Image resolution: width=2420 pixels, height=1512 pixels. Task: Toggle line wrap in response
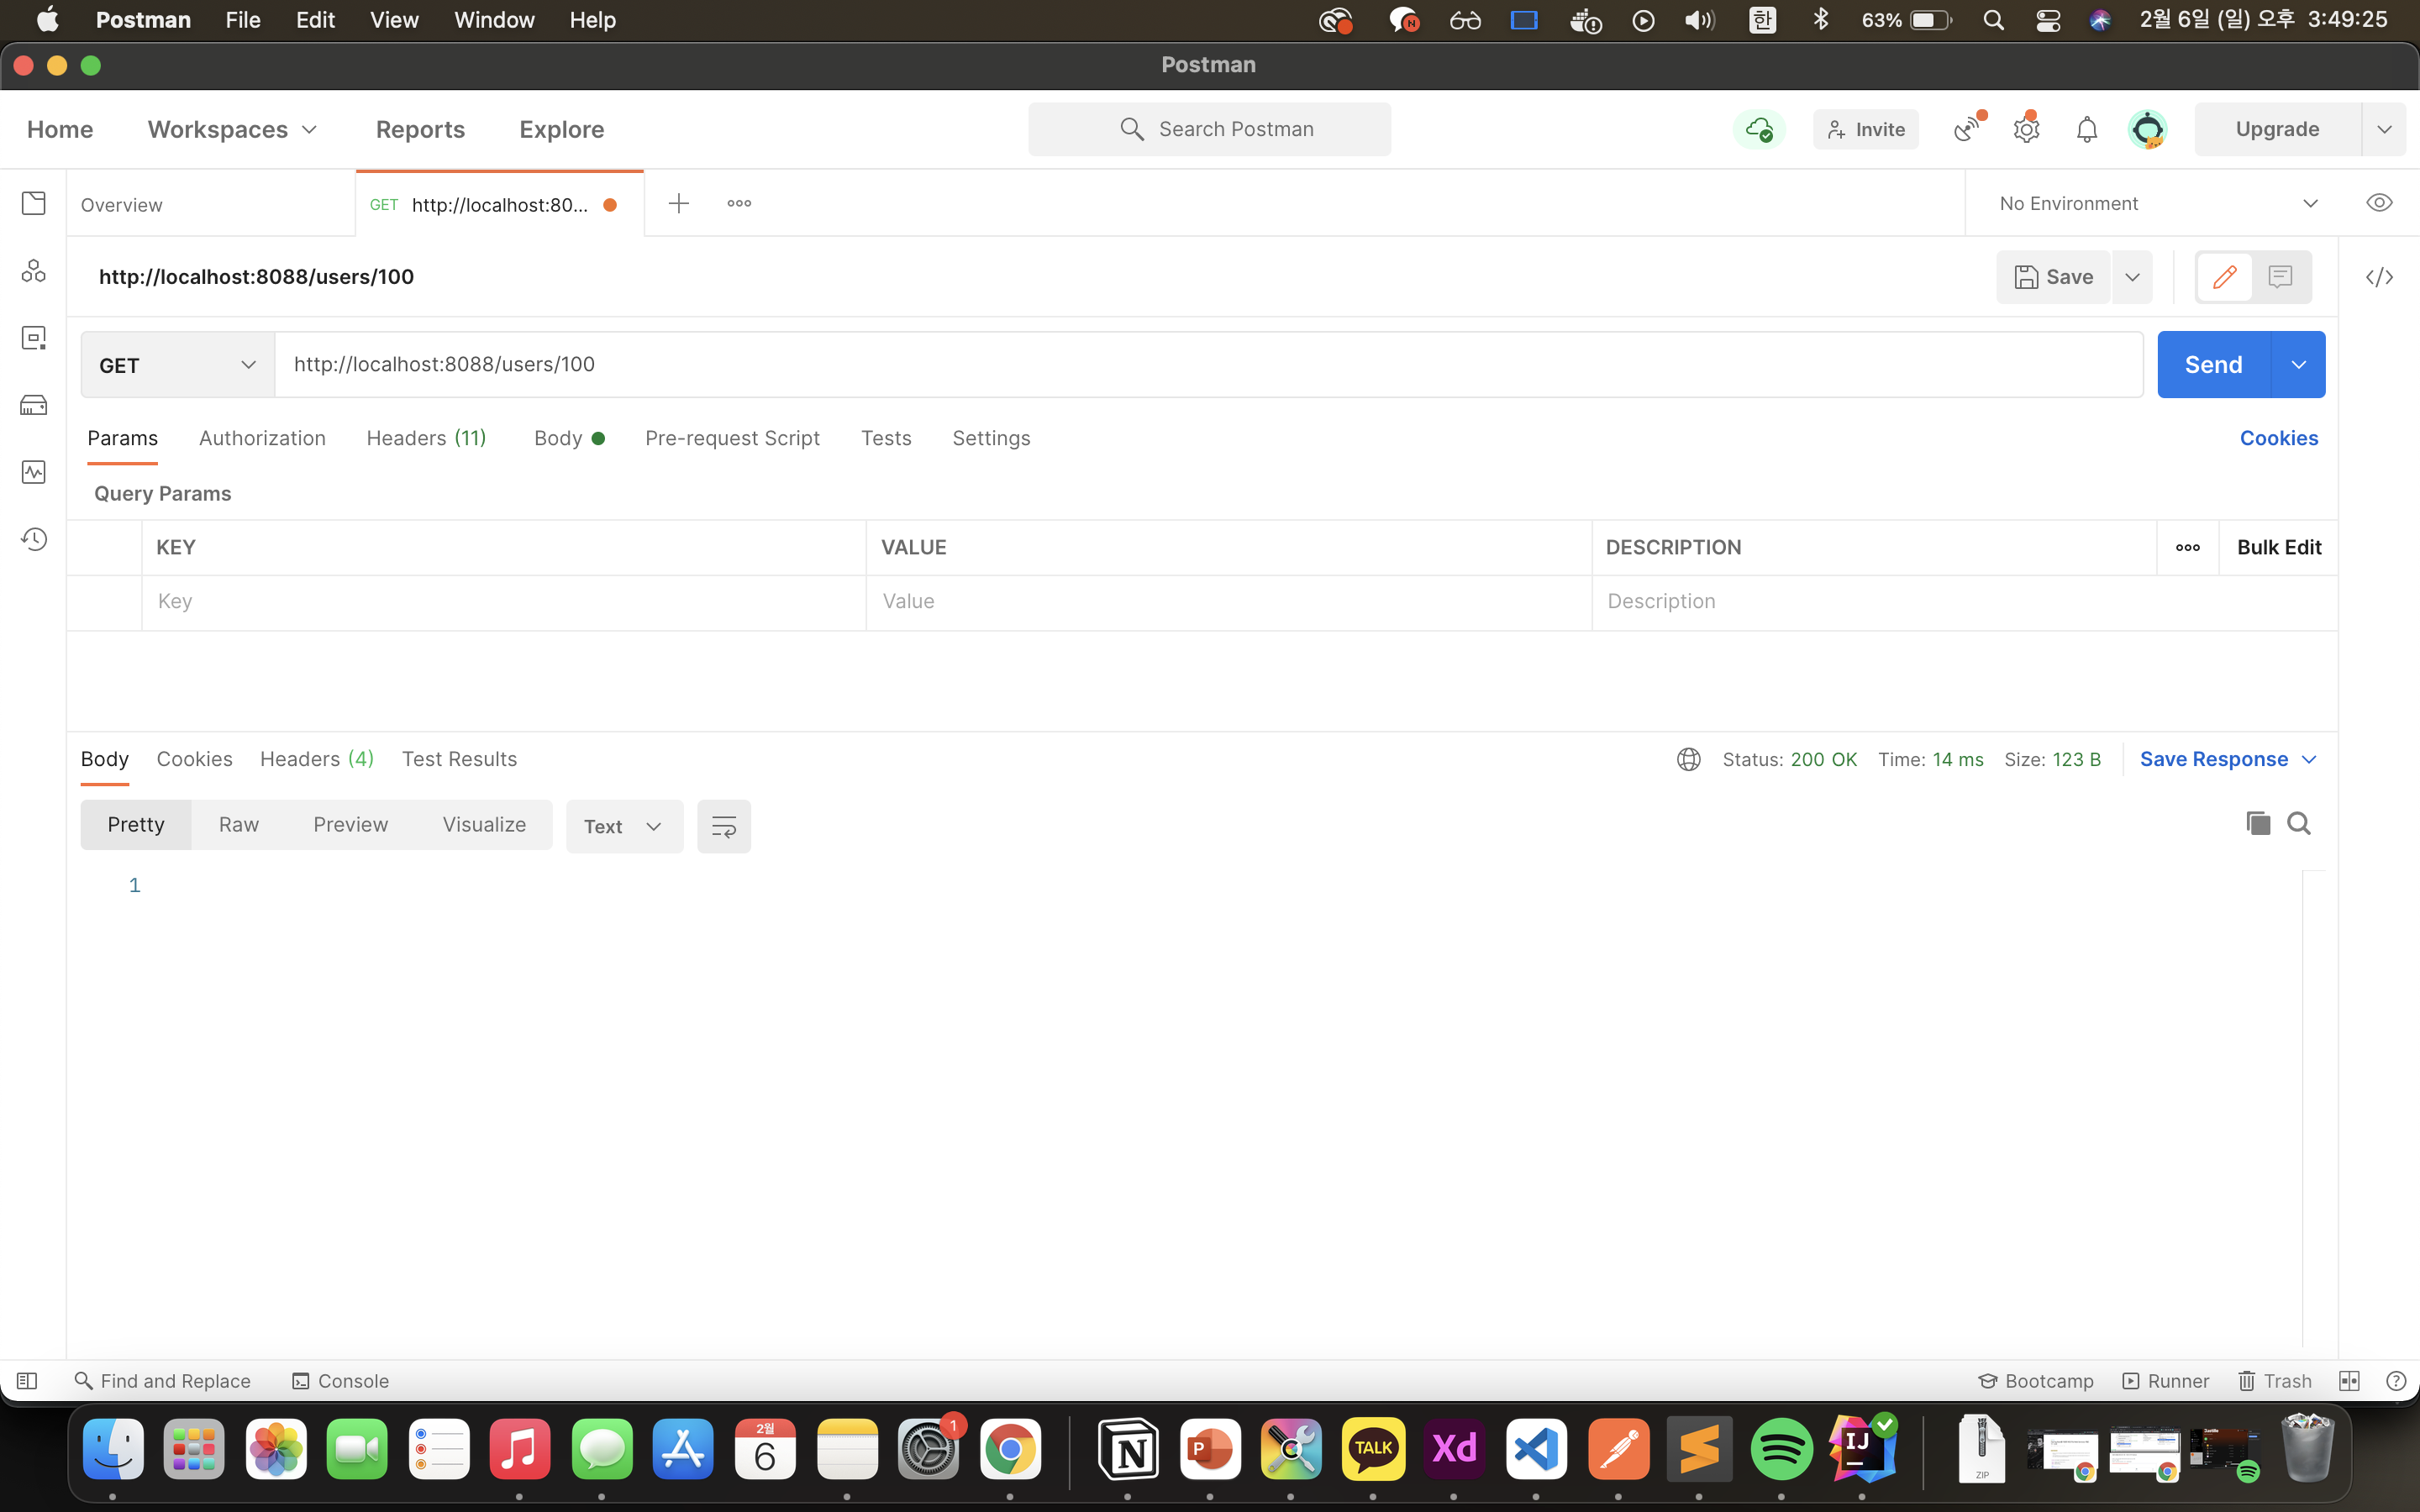[723, 826]
